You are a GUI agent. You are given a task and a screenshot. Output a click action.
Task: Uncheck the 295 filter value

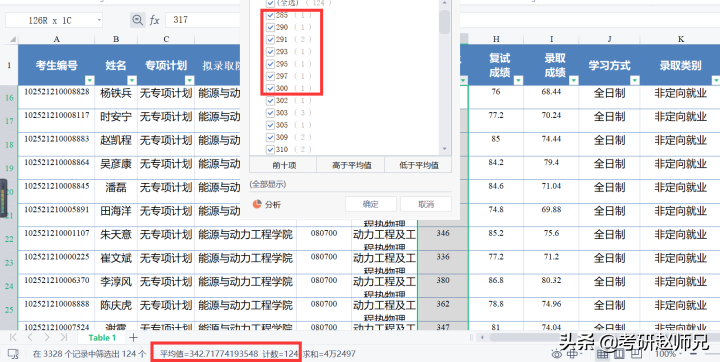(x=270, y=64)
